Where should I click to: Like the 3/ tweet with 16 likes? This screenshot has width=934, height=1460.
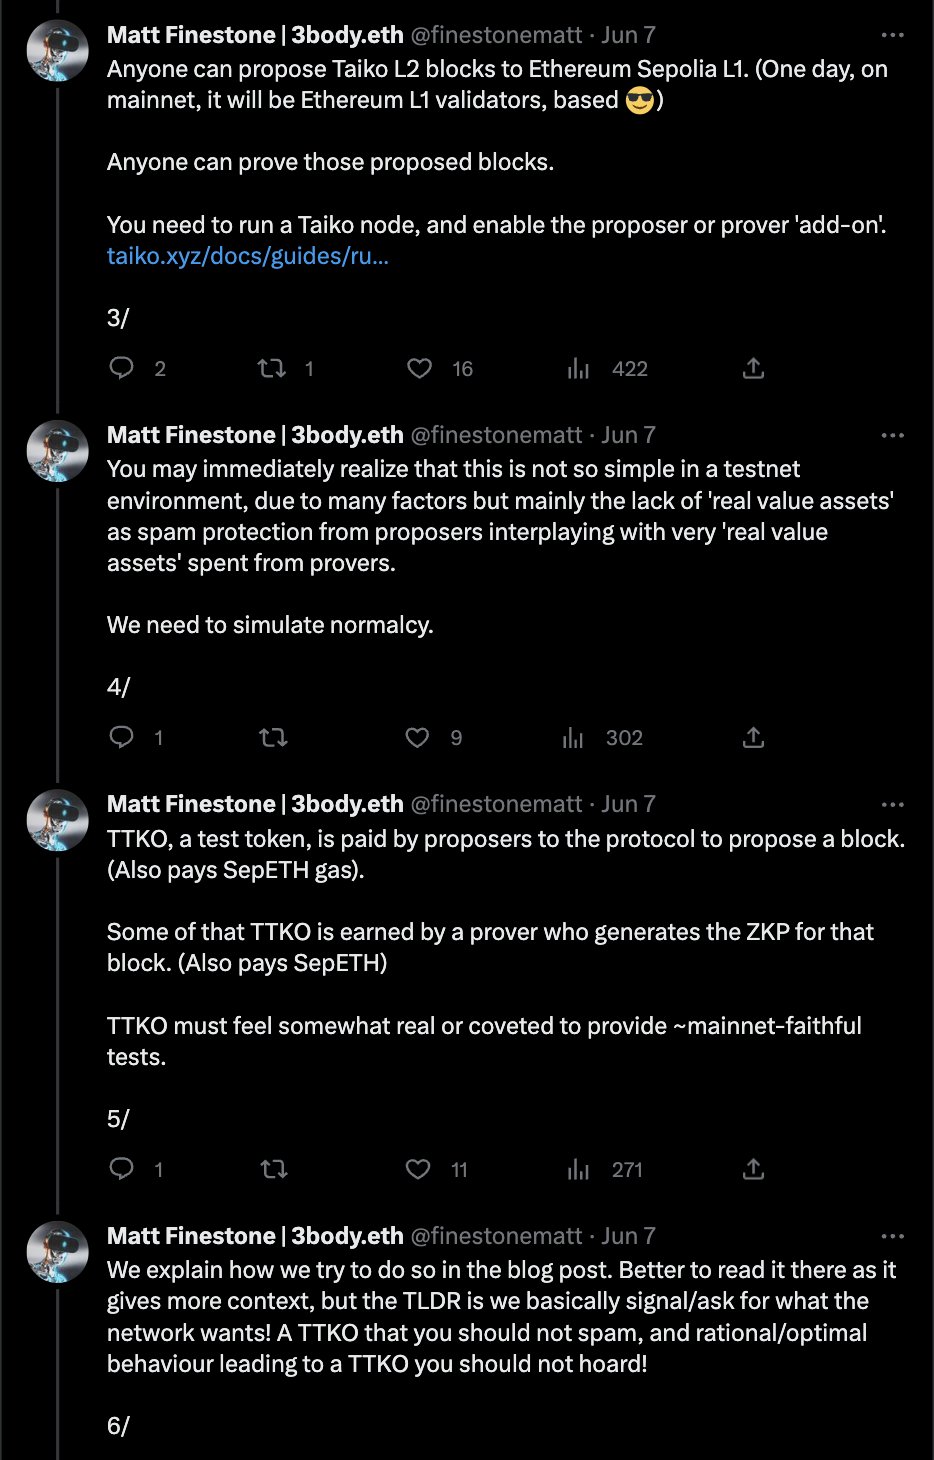tap(419, 369)
